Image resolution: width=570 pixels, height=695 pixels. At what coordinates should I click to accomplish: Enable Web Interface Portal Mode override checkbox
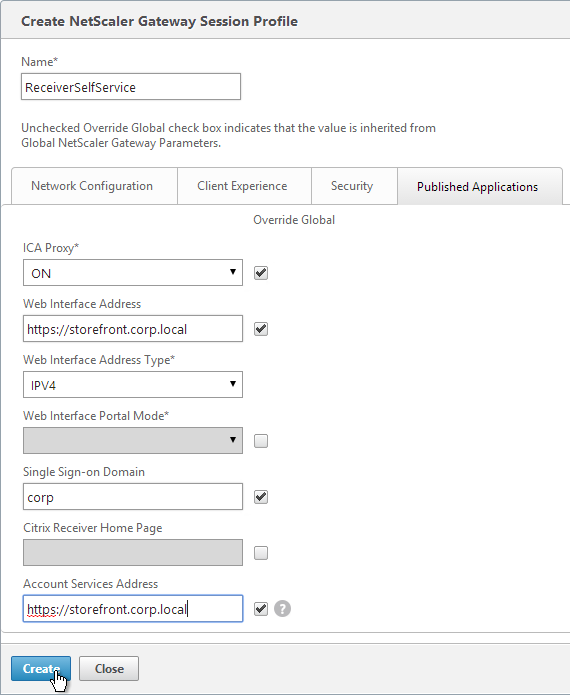point(261,441)
